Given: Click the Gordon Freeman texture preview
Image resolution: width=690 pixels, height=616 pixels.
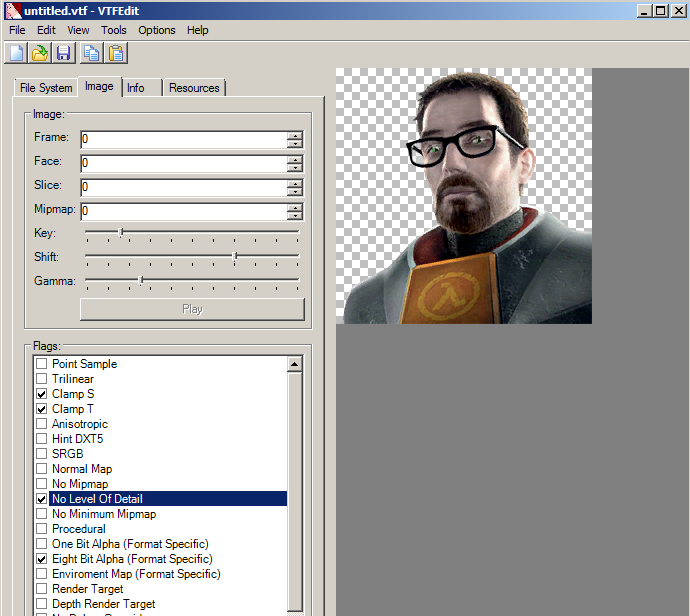Looking at the screenshot, I should click(x=464, y=196).
